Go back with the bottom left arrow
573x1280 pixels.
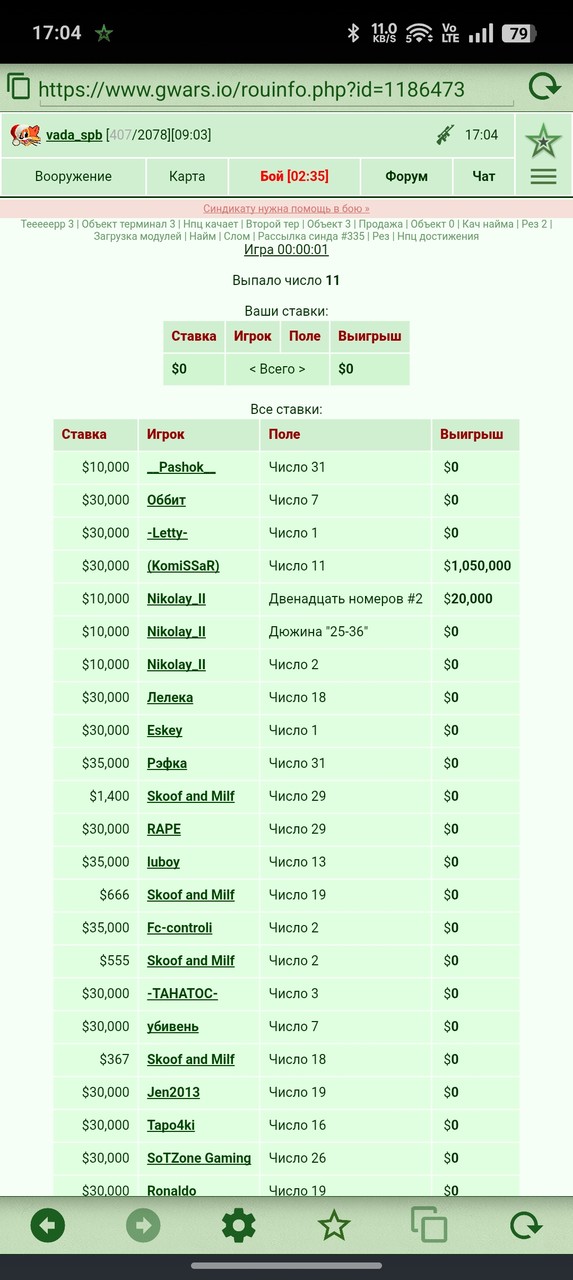(47, 1225)
